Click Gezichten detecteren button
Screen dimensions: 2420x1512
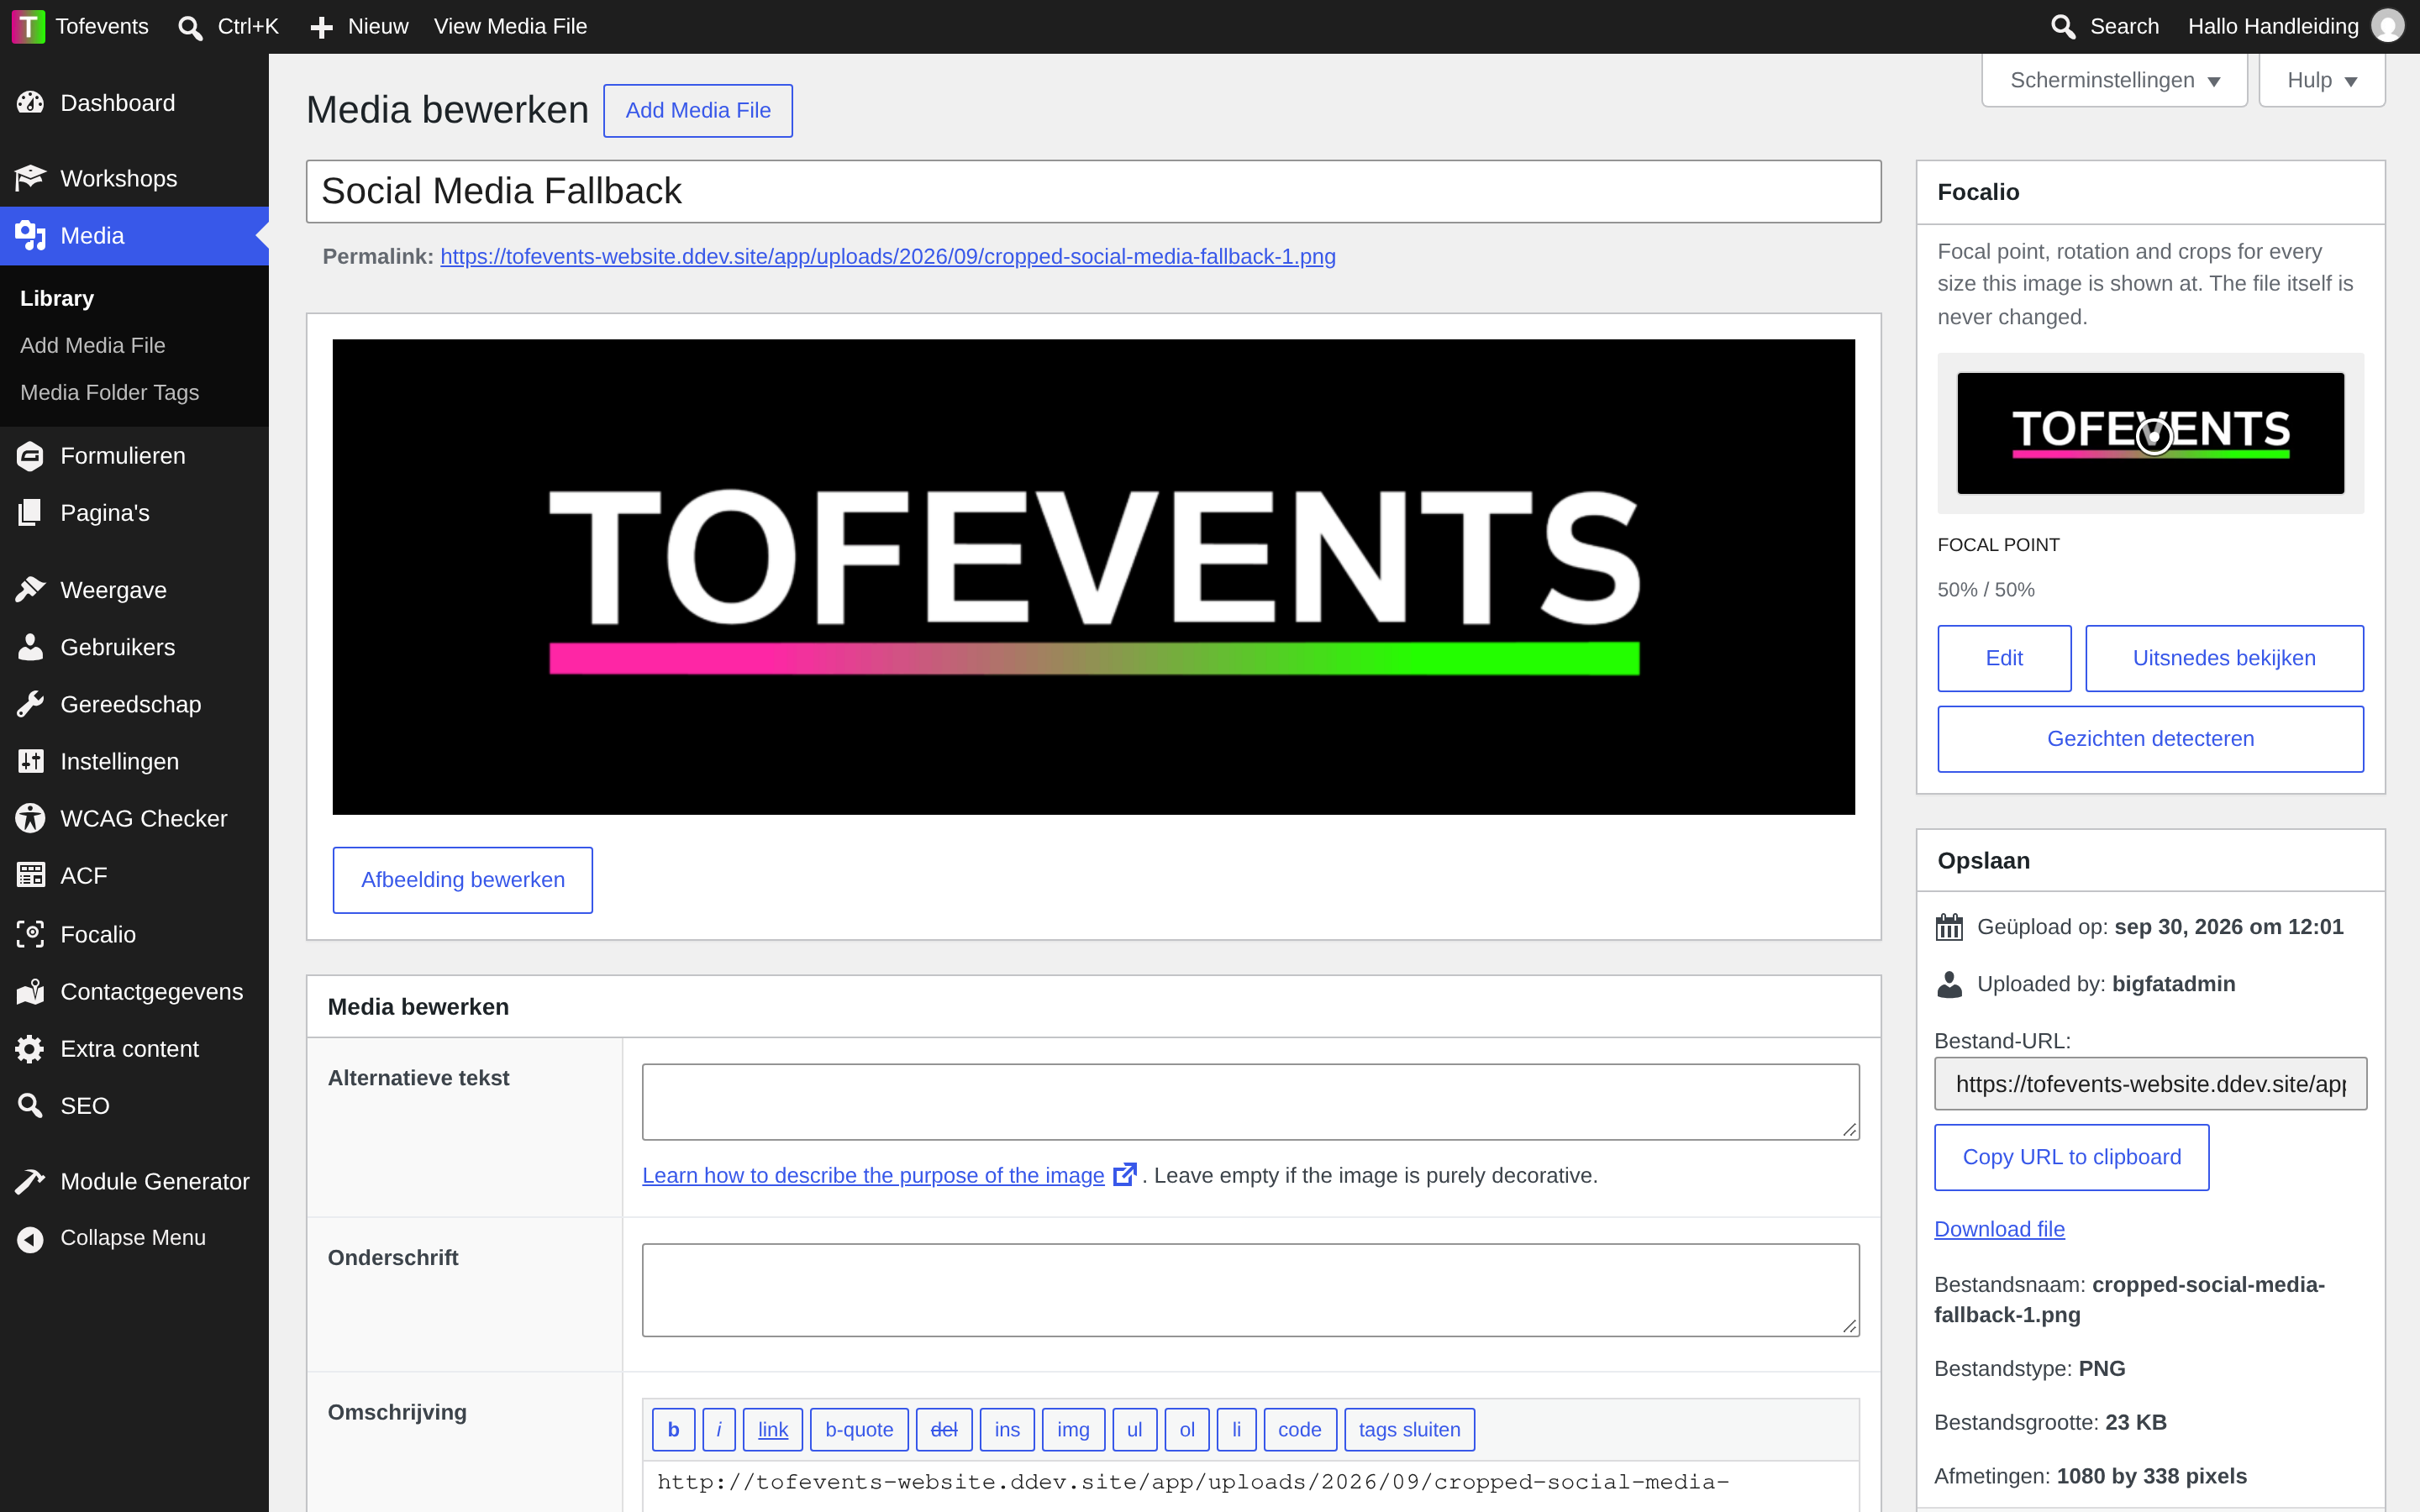click(2150, 739)
